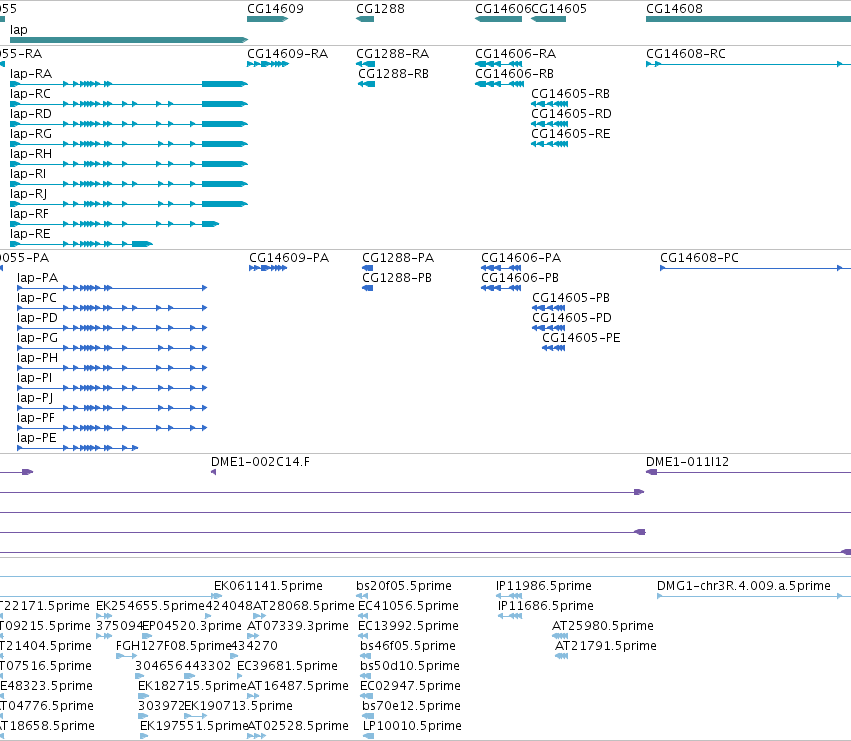Click the CG14605-RE transcript label
The width and height of the screenshot is (851, 741).
point(571,134)
